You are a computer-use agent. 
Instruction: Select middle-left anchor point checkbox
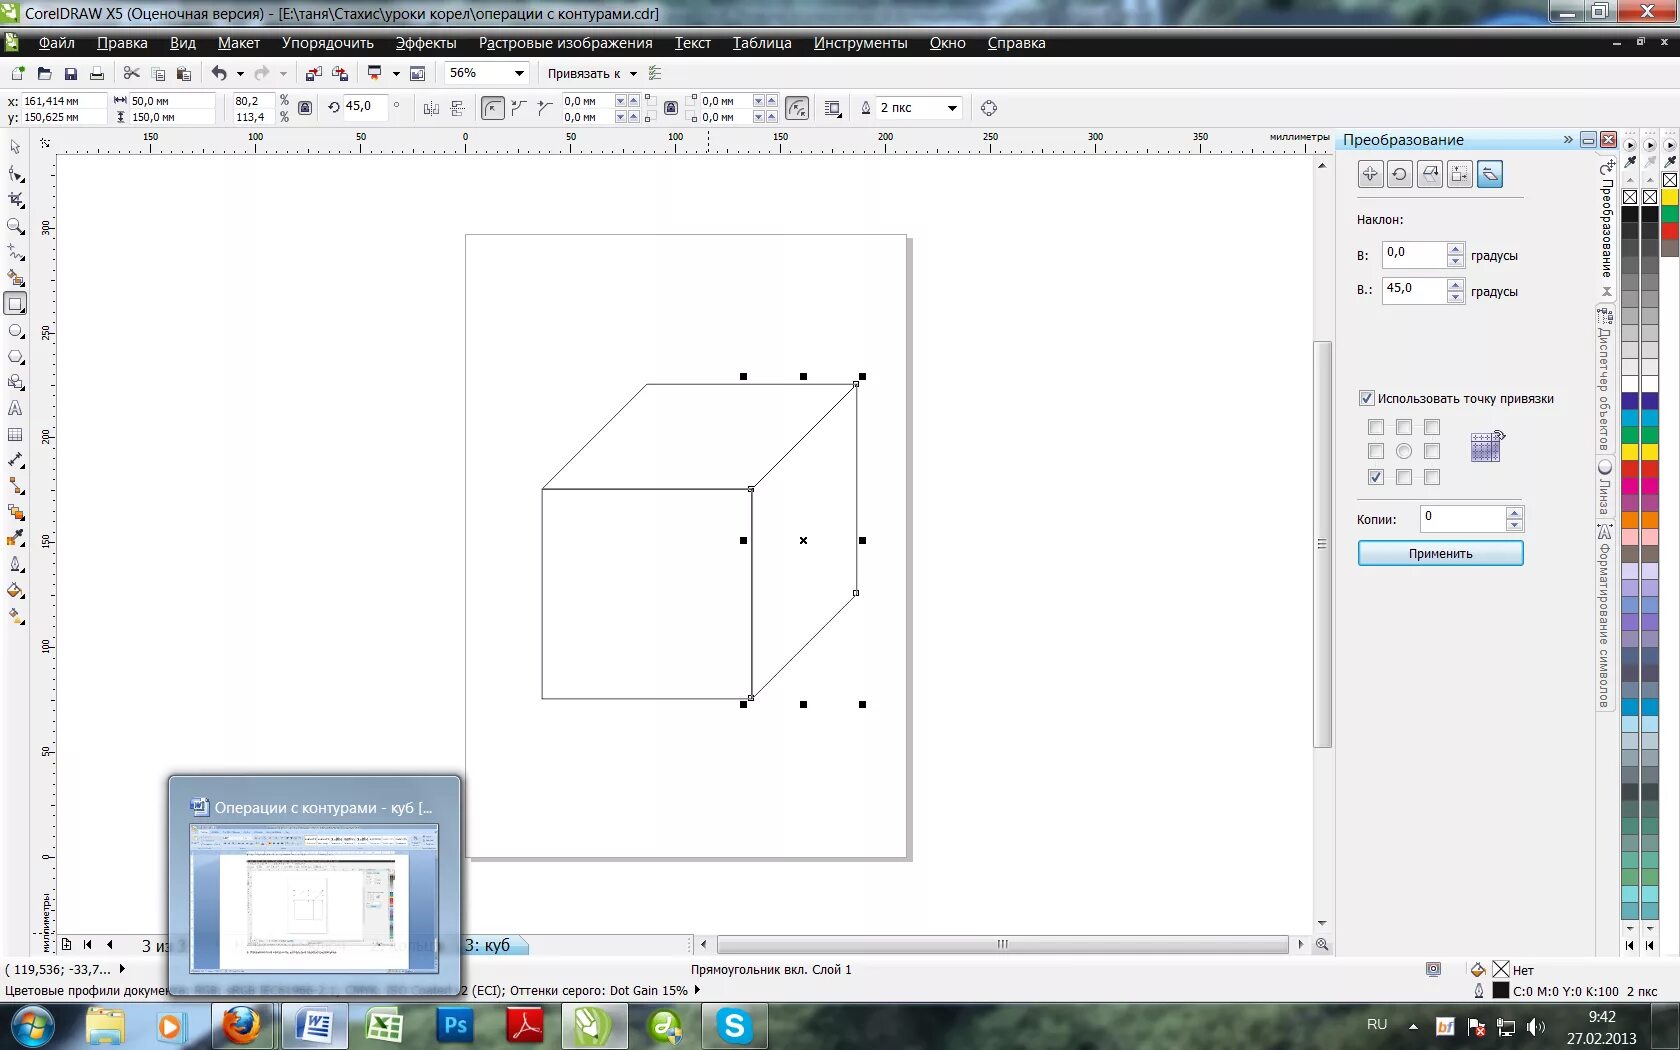tap(1376, 451)
